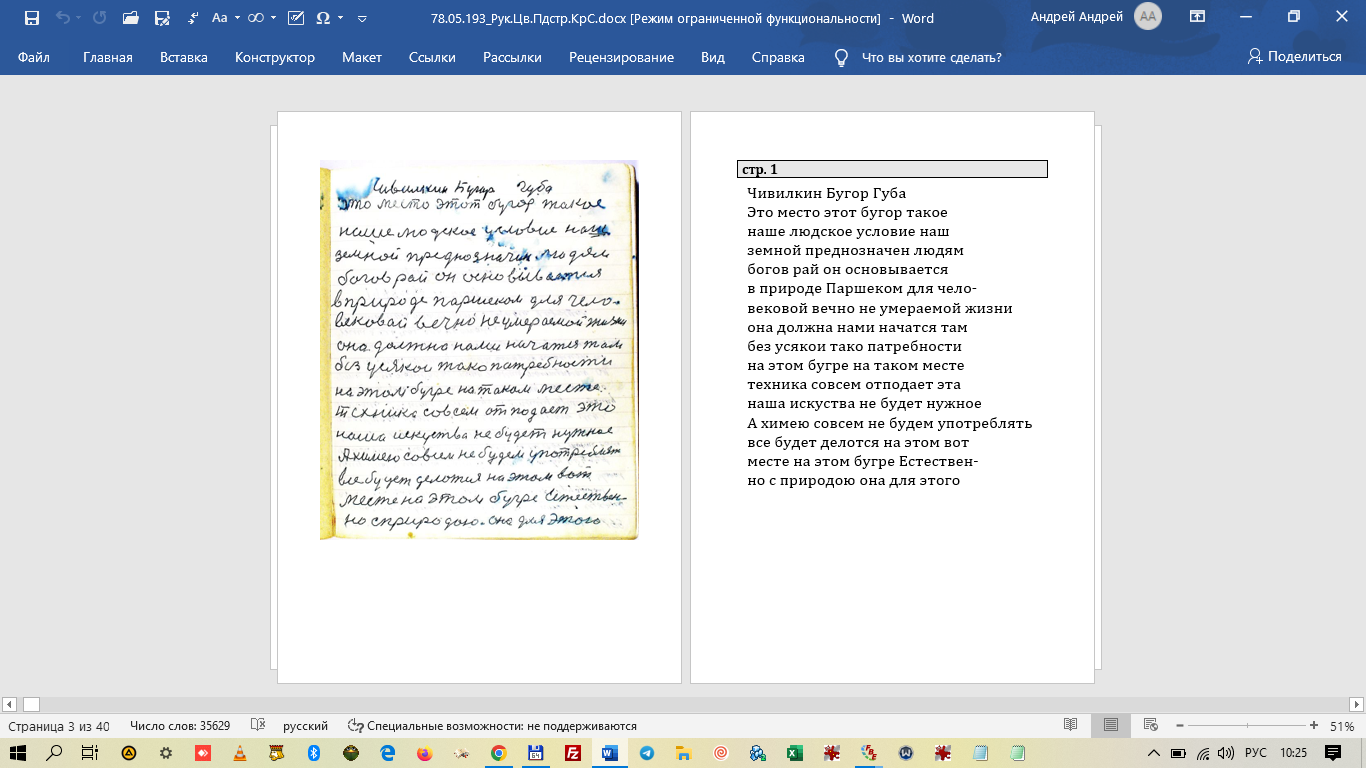Open ribbon display options icon in title bar

(1197, 17)
